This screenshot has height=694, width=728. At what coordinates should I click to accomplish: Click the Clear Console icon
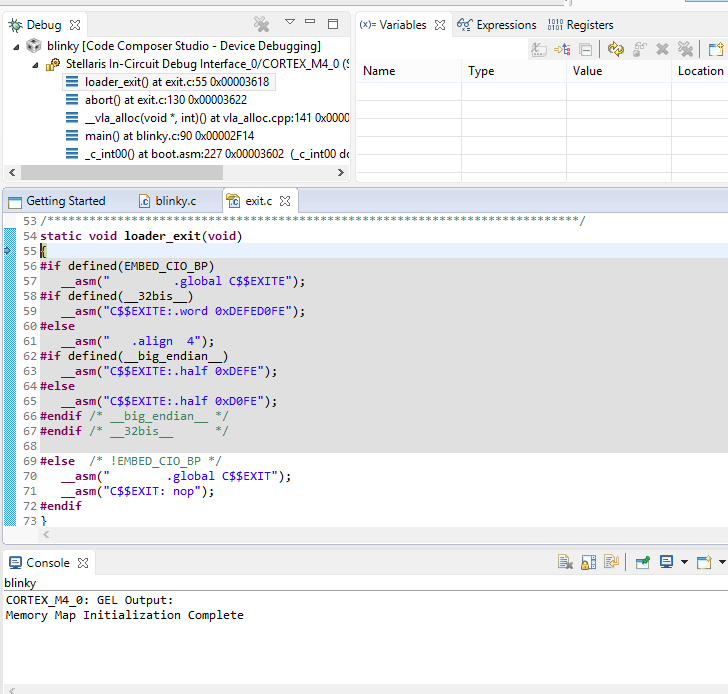tap(565, 562)
